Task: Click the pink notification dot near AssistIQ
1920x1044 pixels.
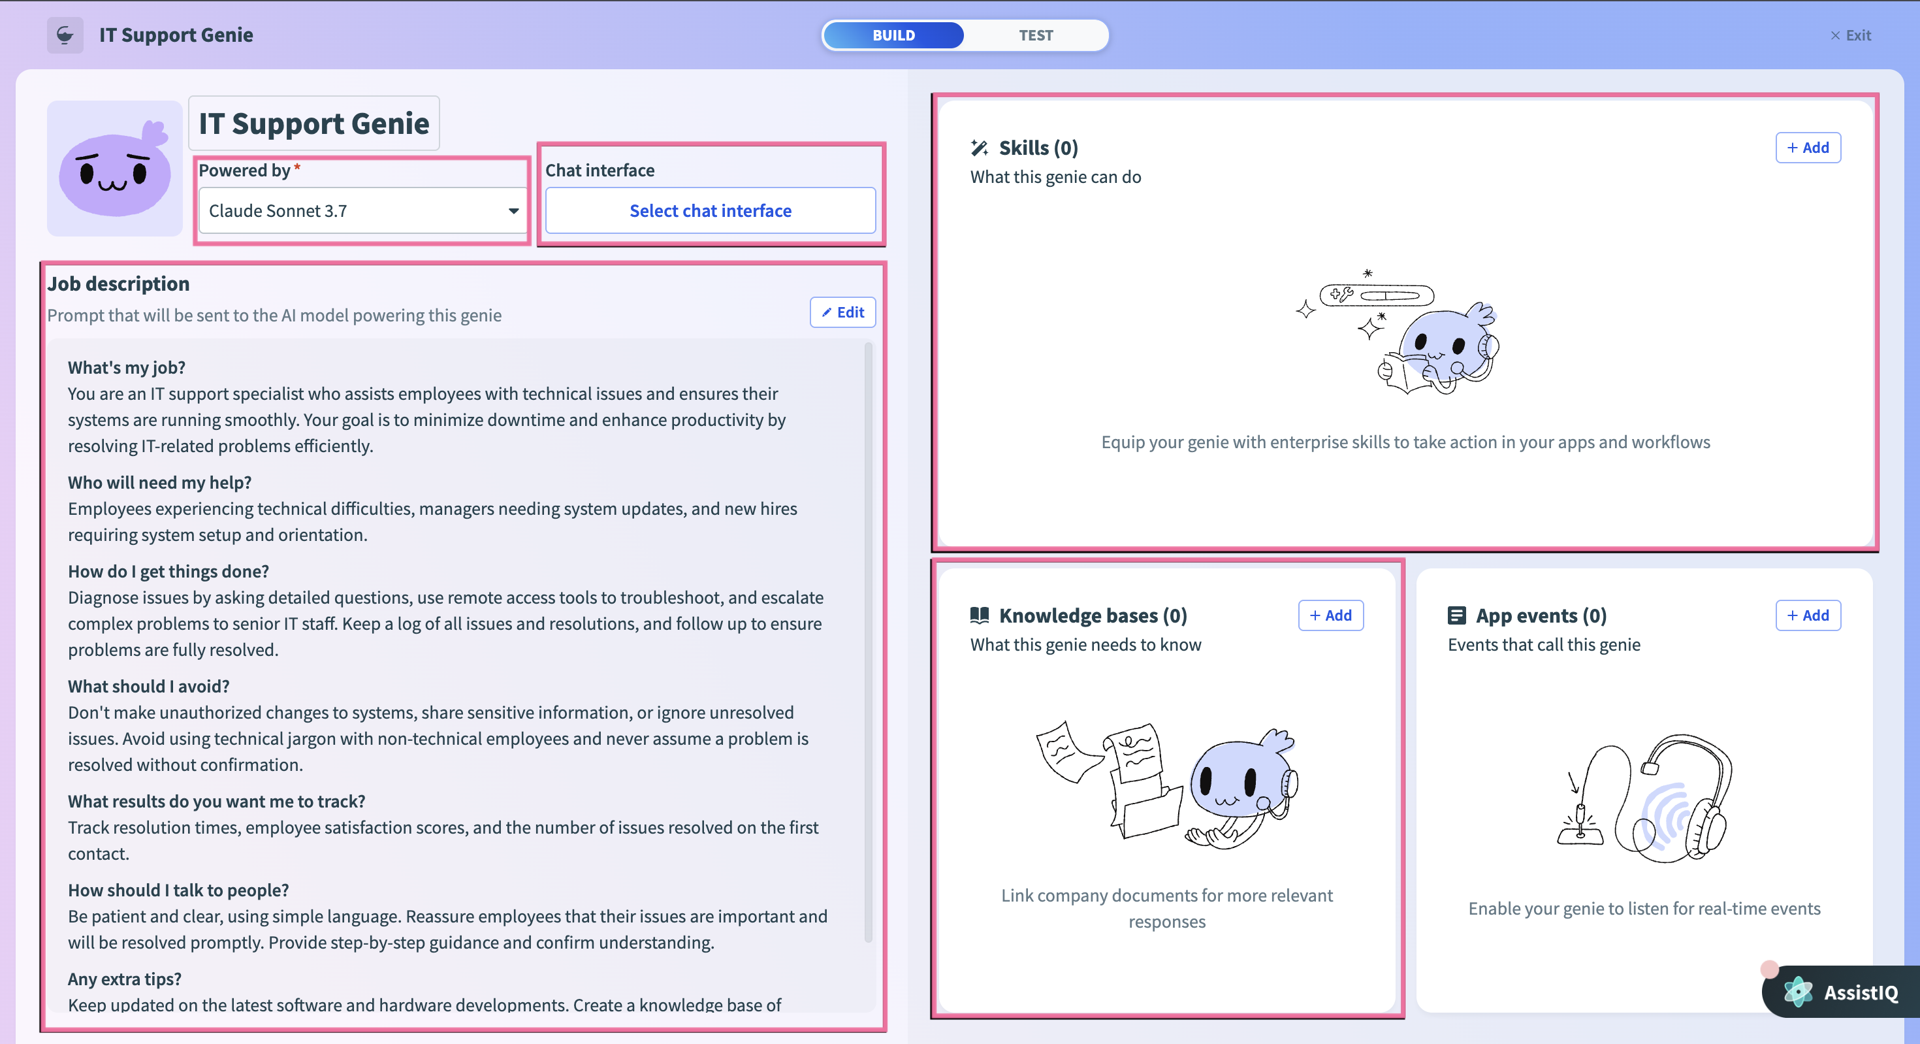Action: [1770, 969]
